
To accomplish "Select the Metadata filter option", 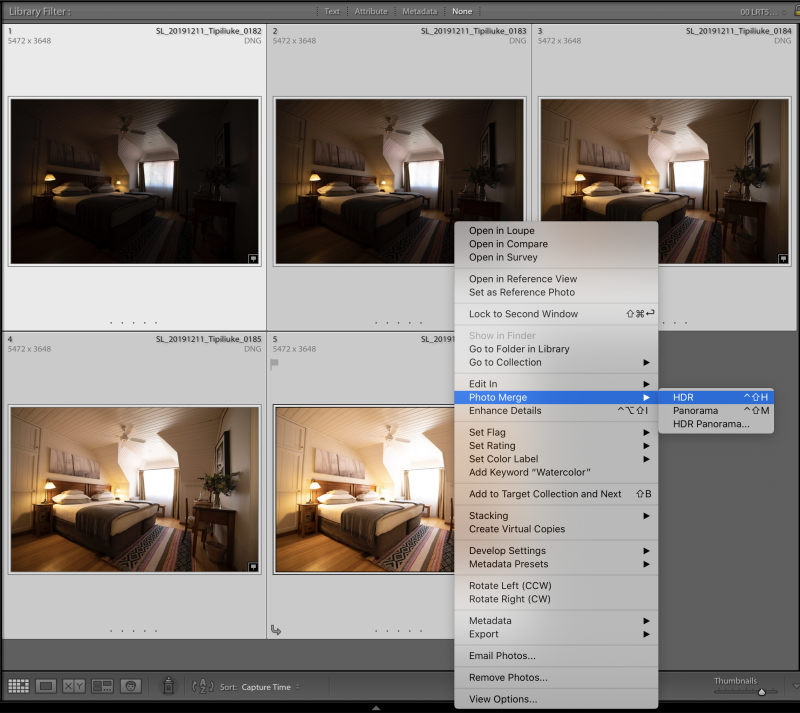I will coord(419,11).
